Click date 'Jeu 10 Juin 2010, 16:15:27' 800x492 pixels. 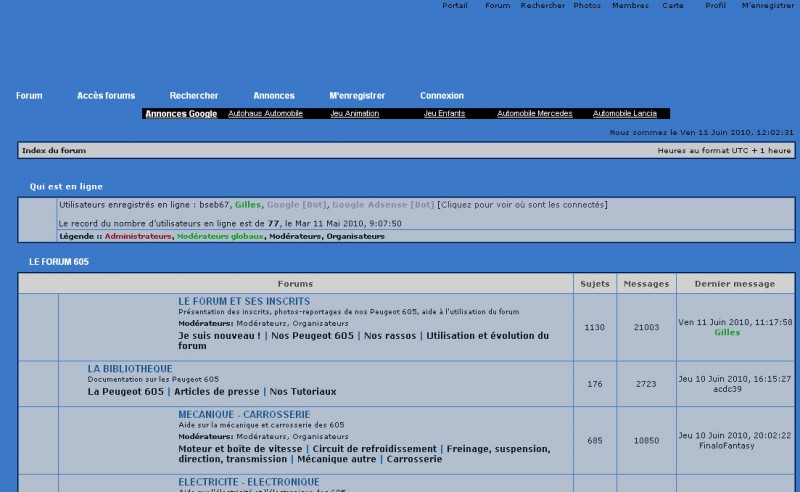click(x=735, y=379)
